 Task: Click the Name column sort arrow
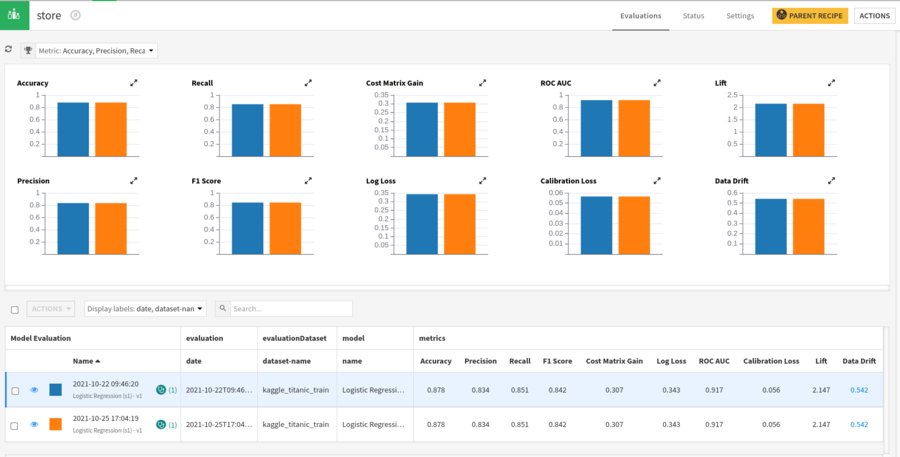[98, 361]
